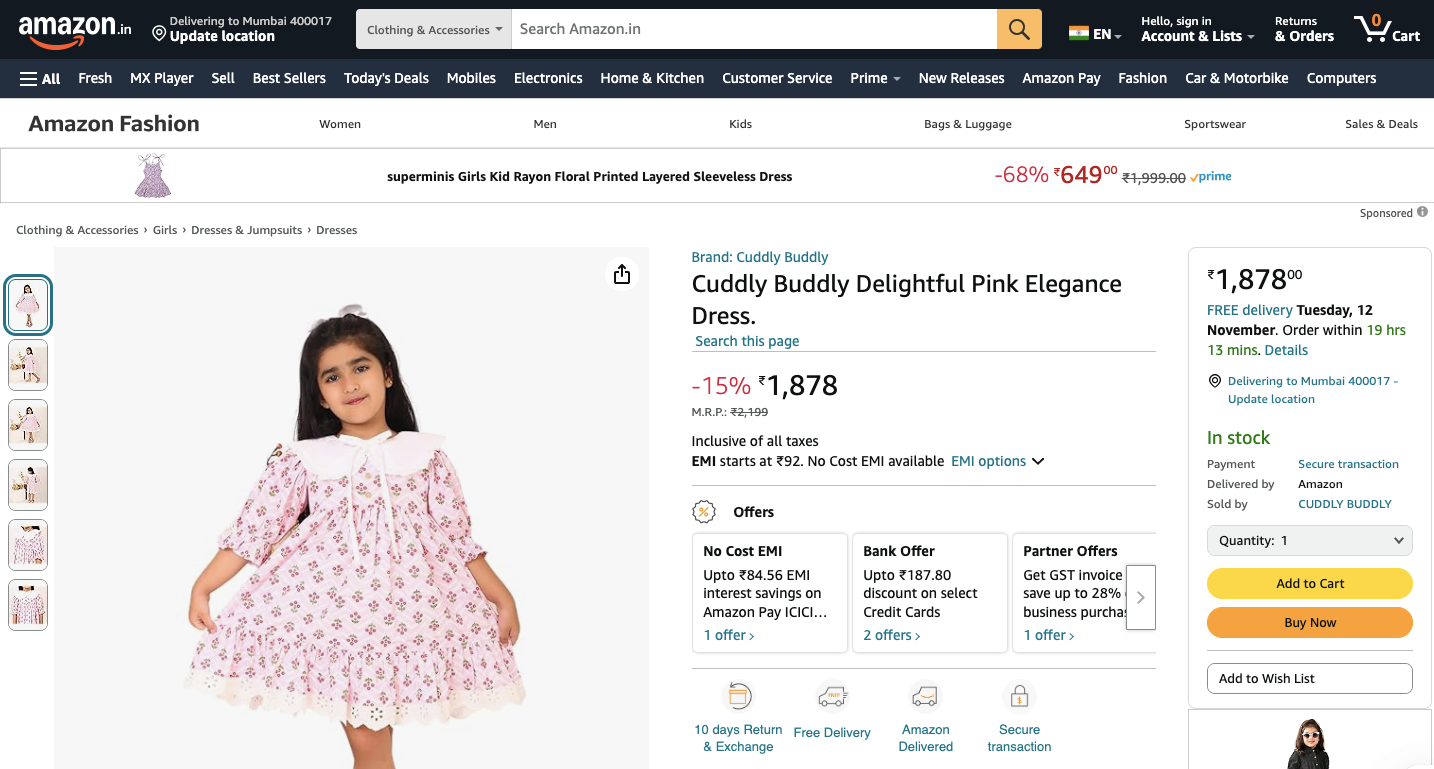This screenshot has width=1434, height=769.
Task: Click the Amazon.in logo
Action: coord(74,30)
